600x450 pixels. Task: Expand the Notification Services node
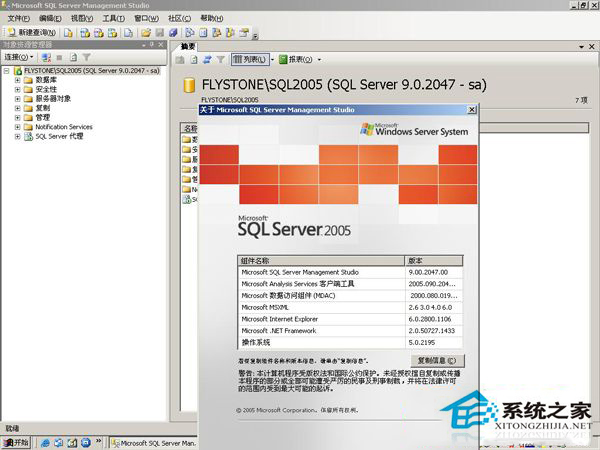click(x=17, y=127)
